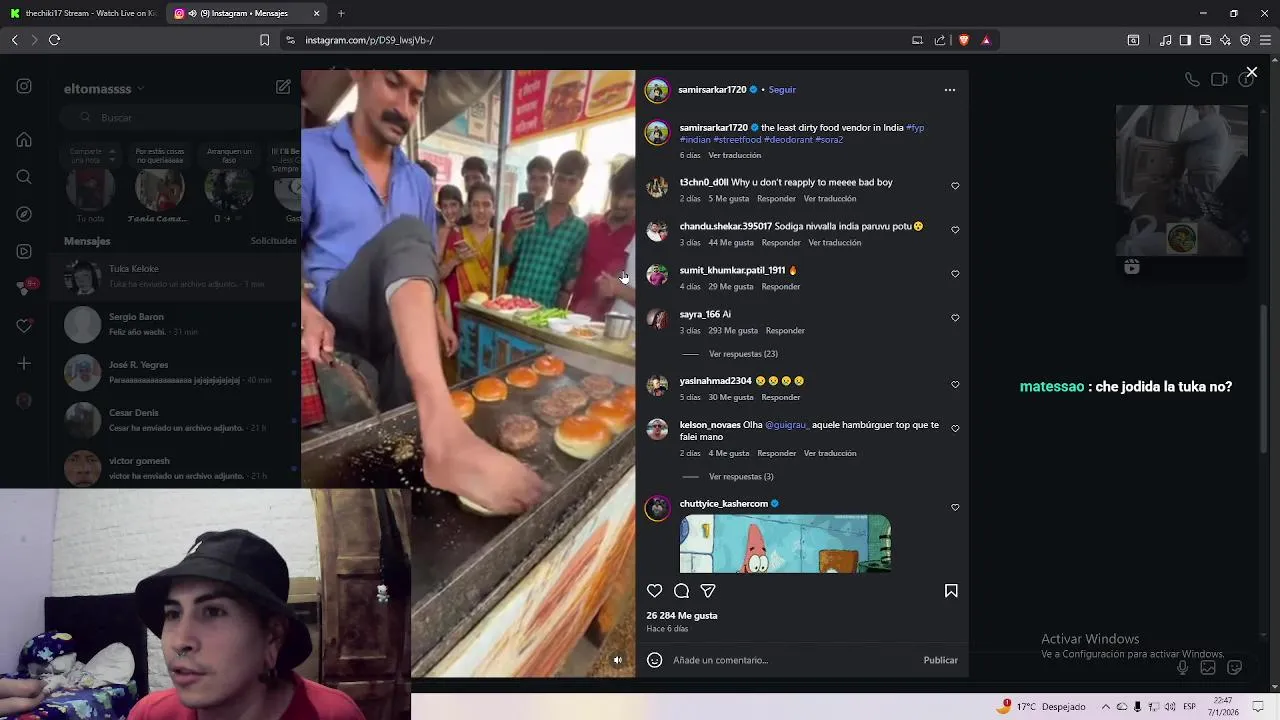Show hidden tray icons chevron
Image resolution: width=1280 pixels, height=720 pixels.
(1105, 707)
